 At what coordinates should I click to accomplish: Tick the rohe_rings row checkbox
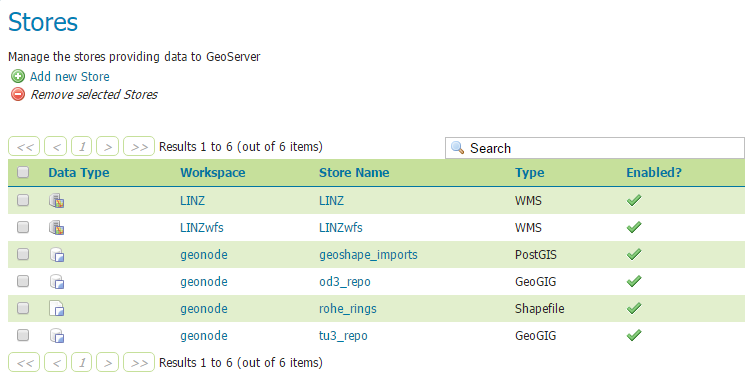click(x=23, y=308)
